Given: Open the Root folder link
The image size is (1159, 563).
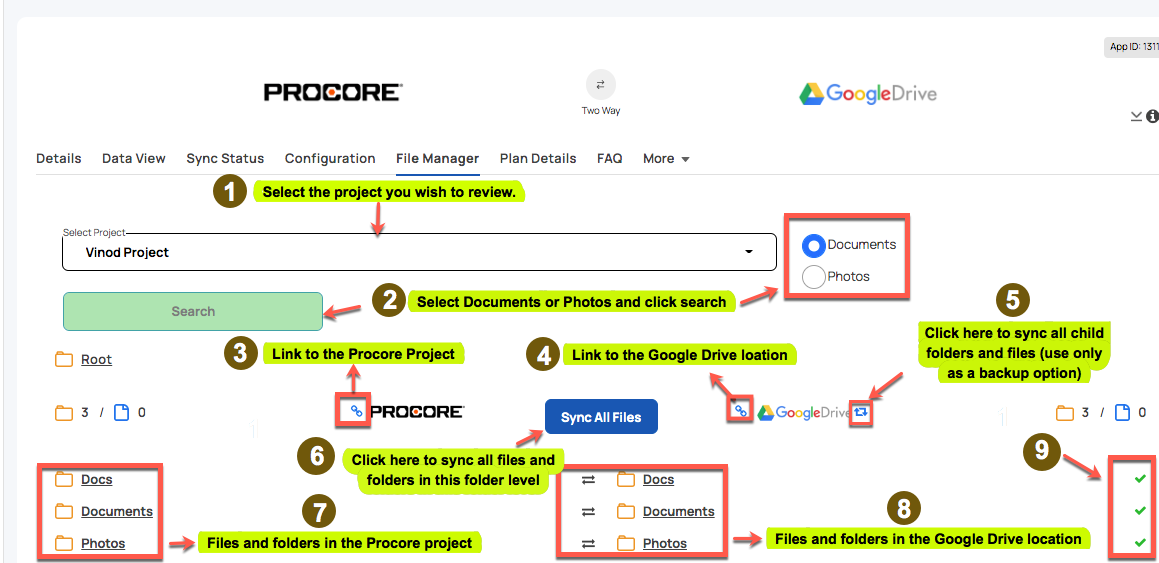Looking at the screenshot, I should click(96, 360).
